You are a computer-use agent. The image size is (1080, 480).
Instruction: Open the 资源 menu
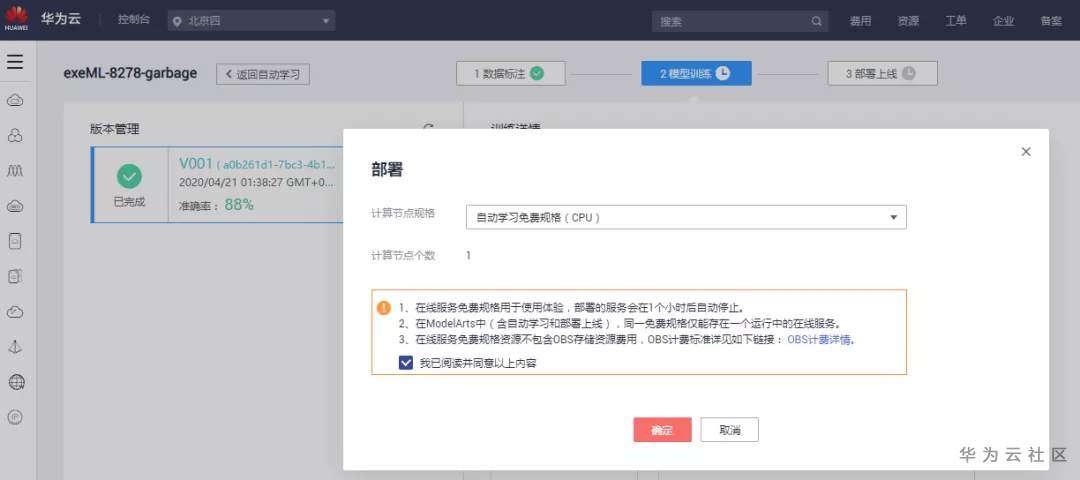(908, 21)
